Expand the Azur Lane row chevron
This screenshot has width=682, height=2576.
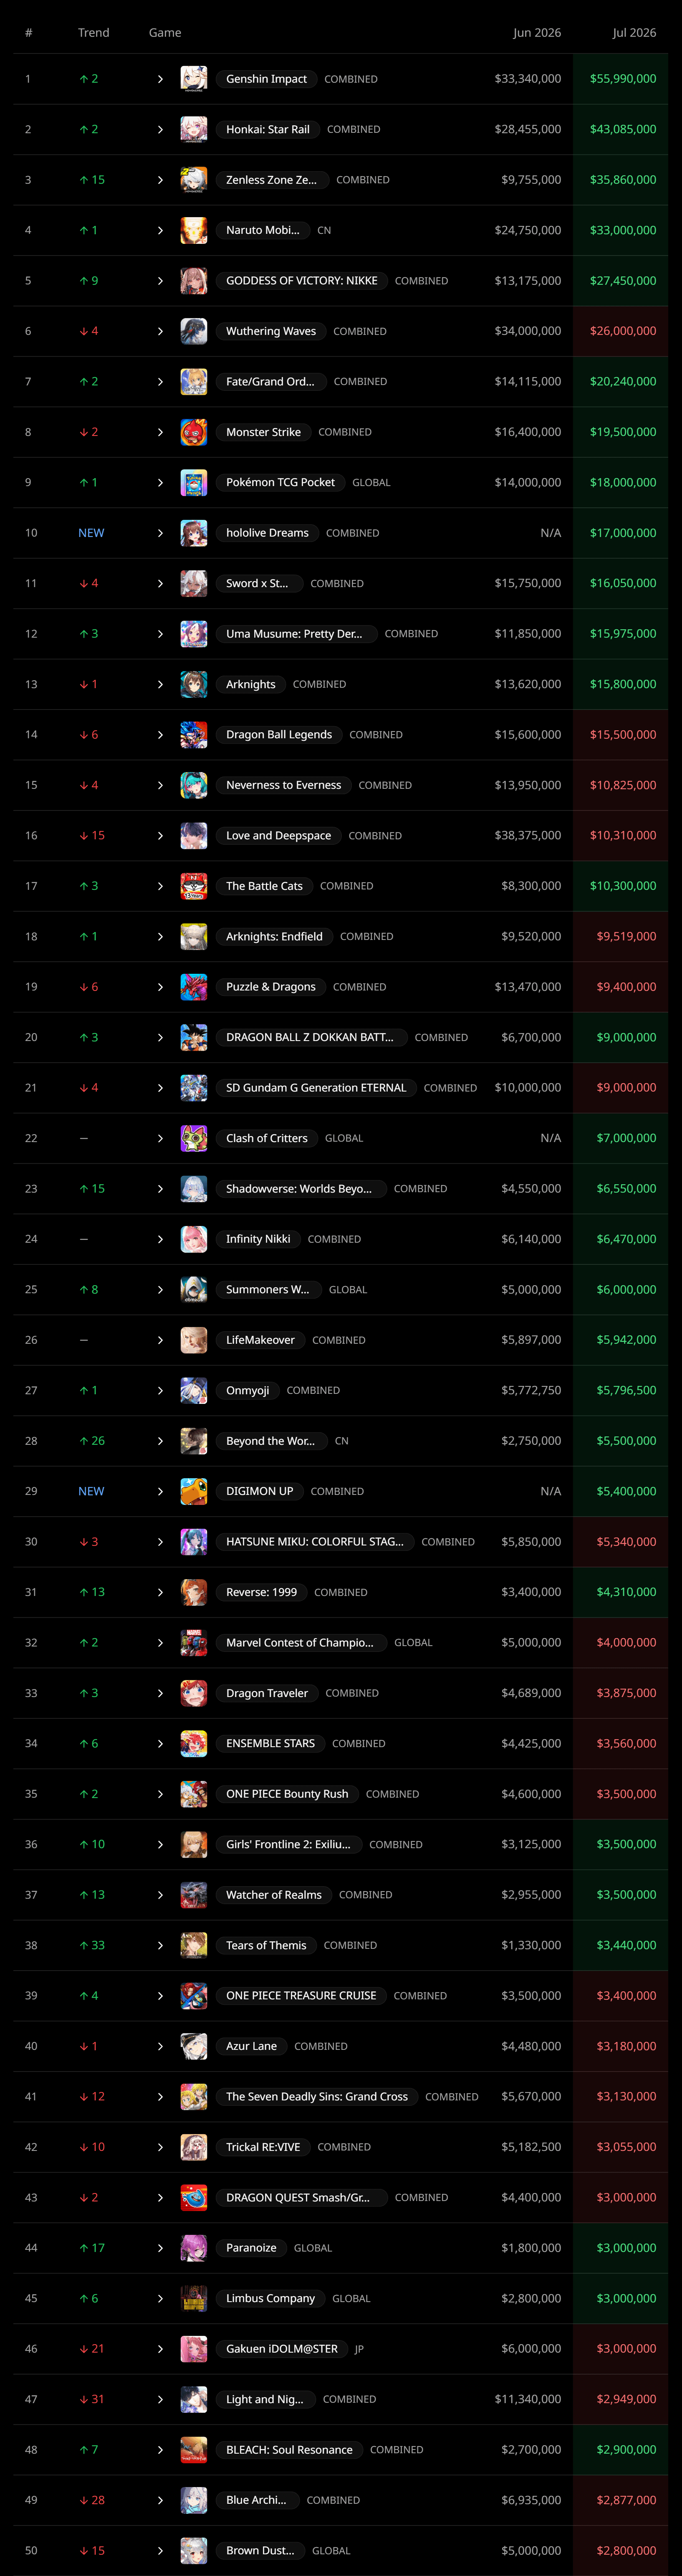tap(160, 2046)
